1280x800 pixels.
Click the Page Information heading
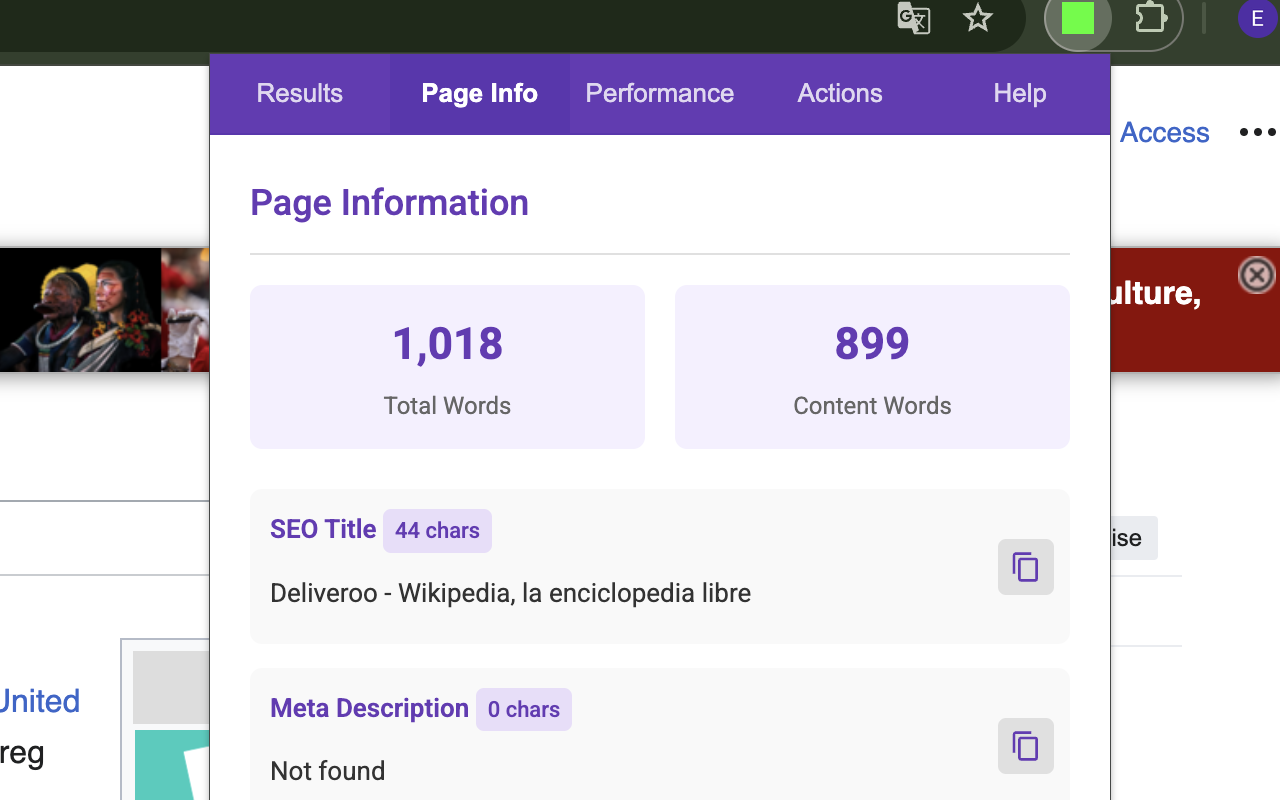[x=389, y=203]
